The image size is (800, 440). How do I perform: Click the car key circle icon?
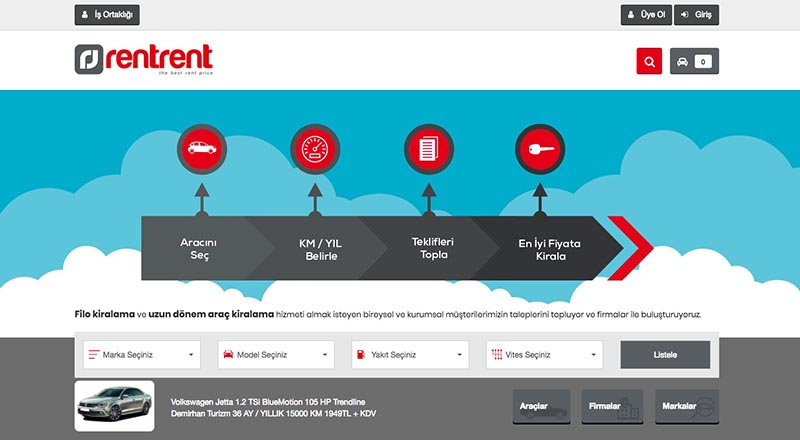point(538,149)
